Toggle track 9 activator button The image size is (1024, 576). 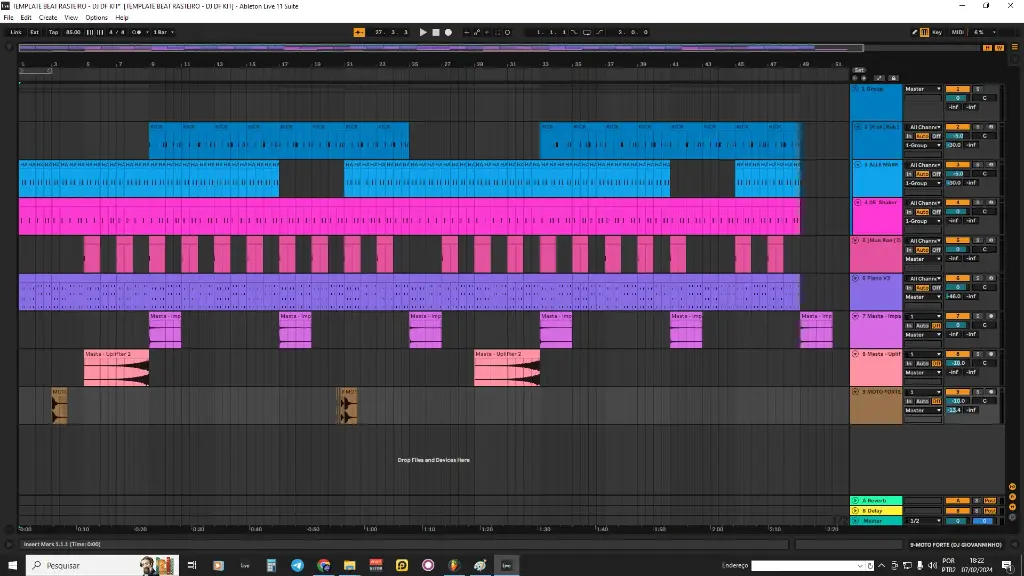point(957,392)
